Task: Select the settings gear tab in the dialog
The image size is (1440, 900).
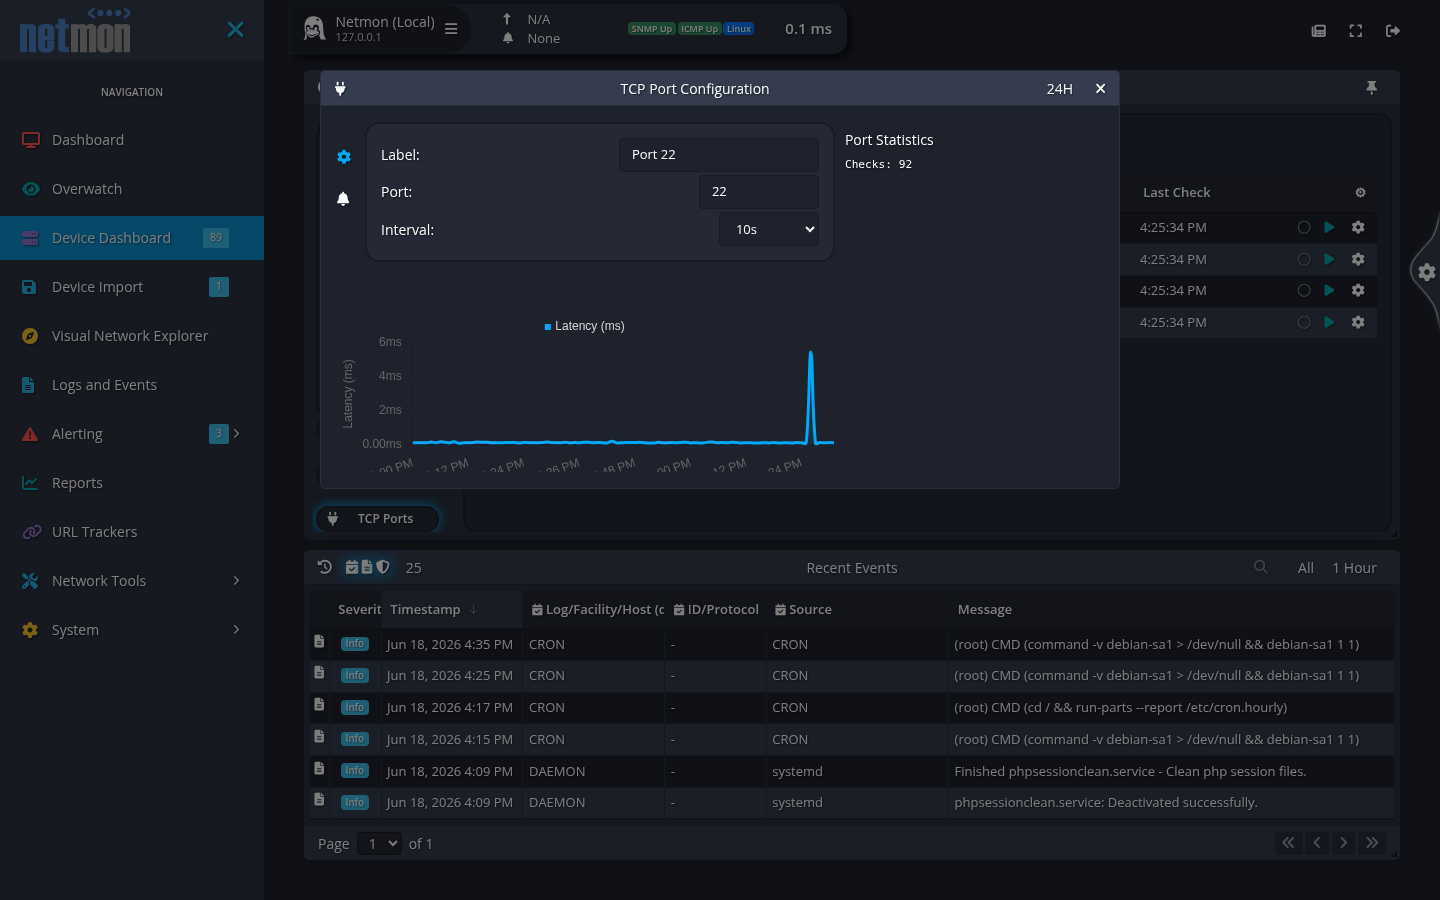Action: [344, 157]
